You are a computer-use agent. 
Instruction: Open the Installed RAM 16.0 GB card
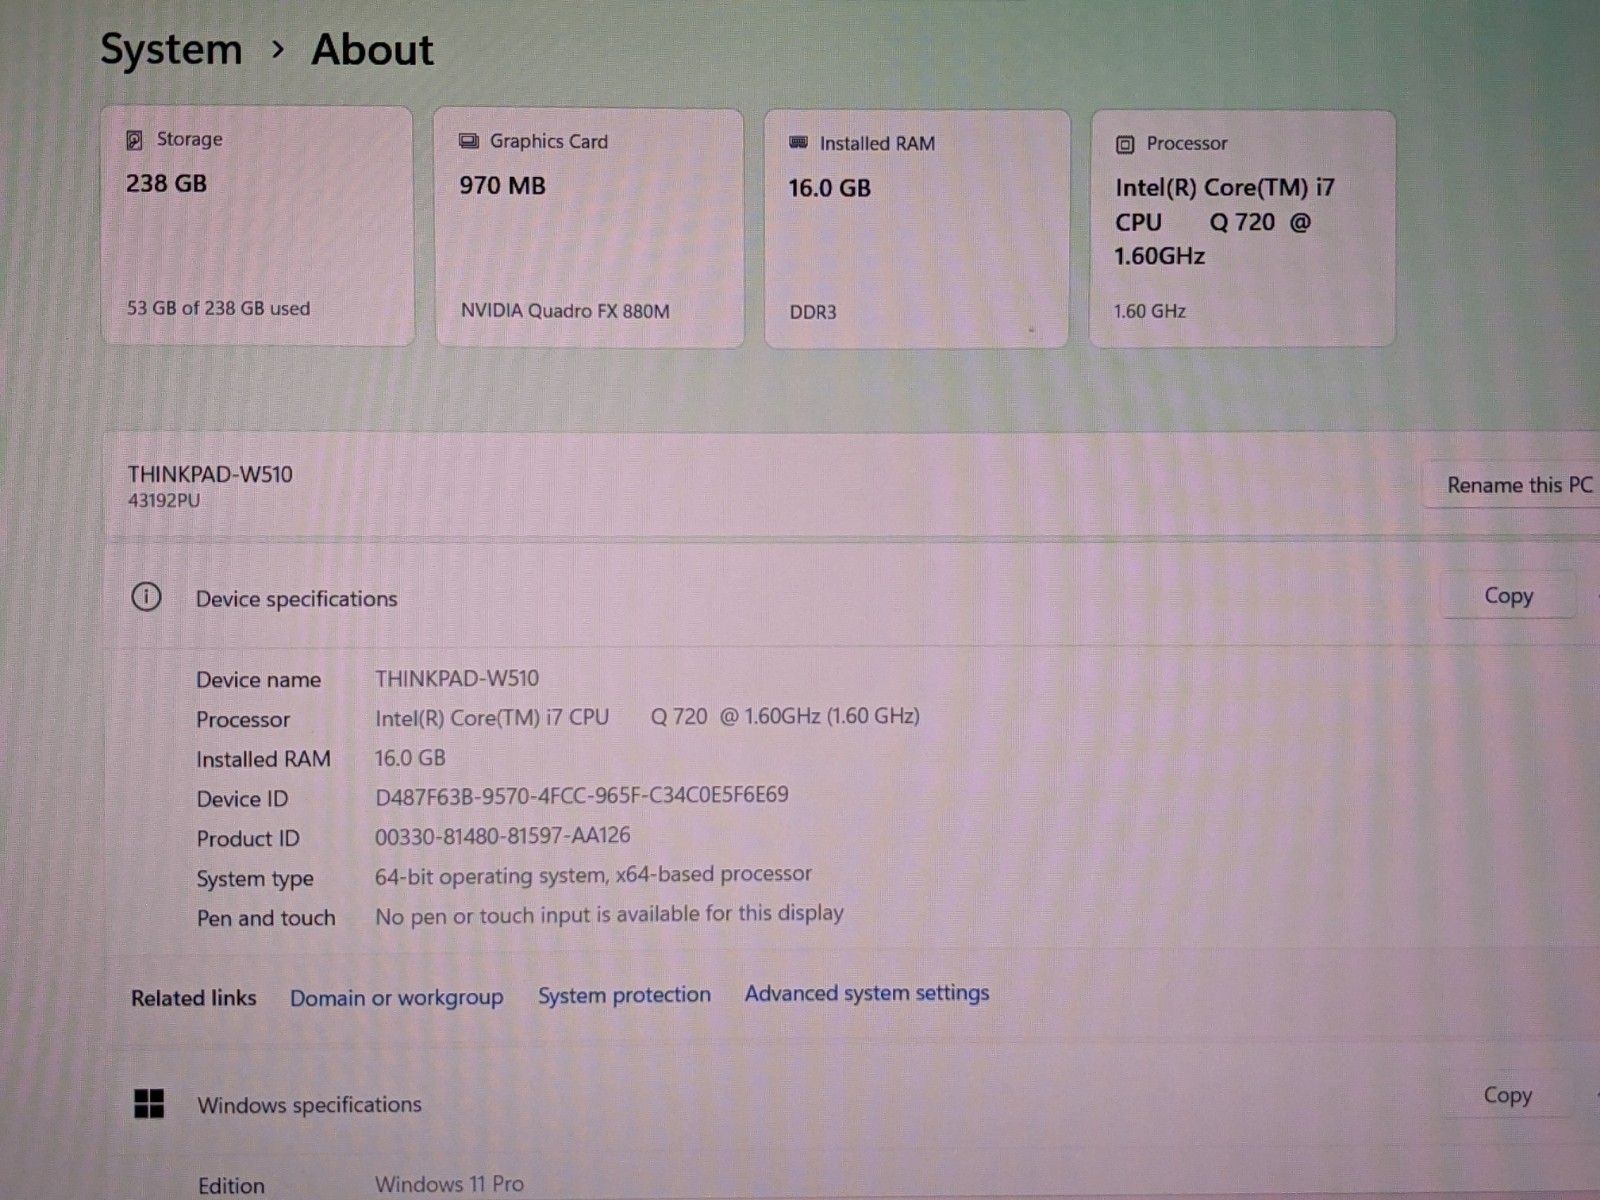click(917, 229)
